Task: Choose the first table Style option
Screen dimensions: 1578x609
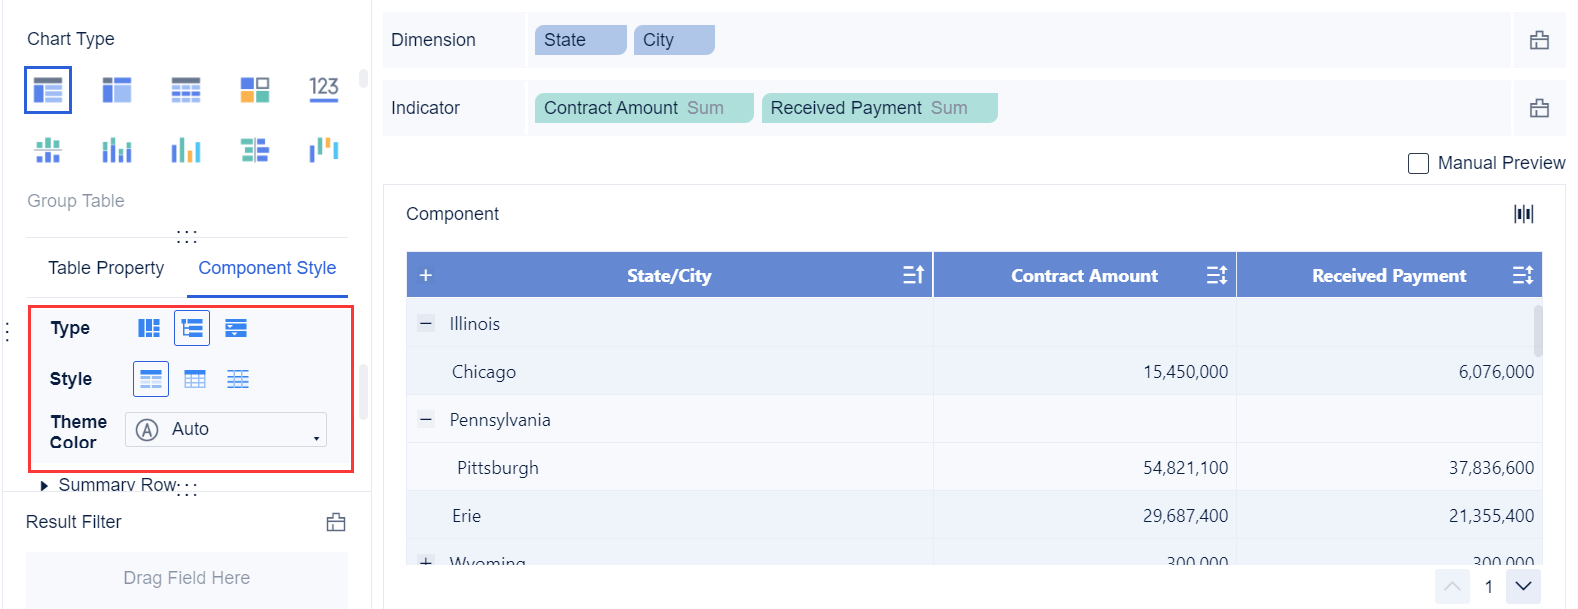Action: [151, 379]
